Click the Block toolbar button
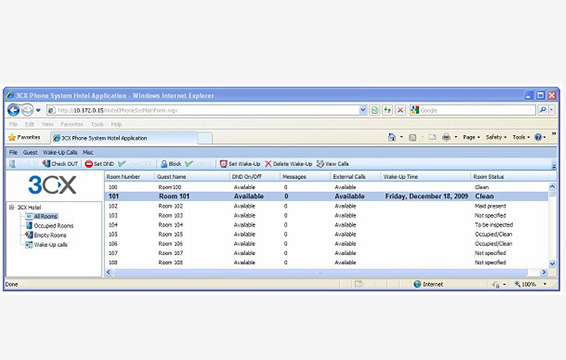Screen dimensions: 566x360 [171, 164]
